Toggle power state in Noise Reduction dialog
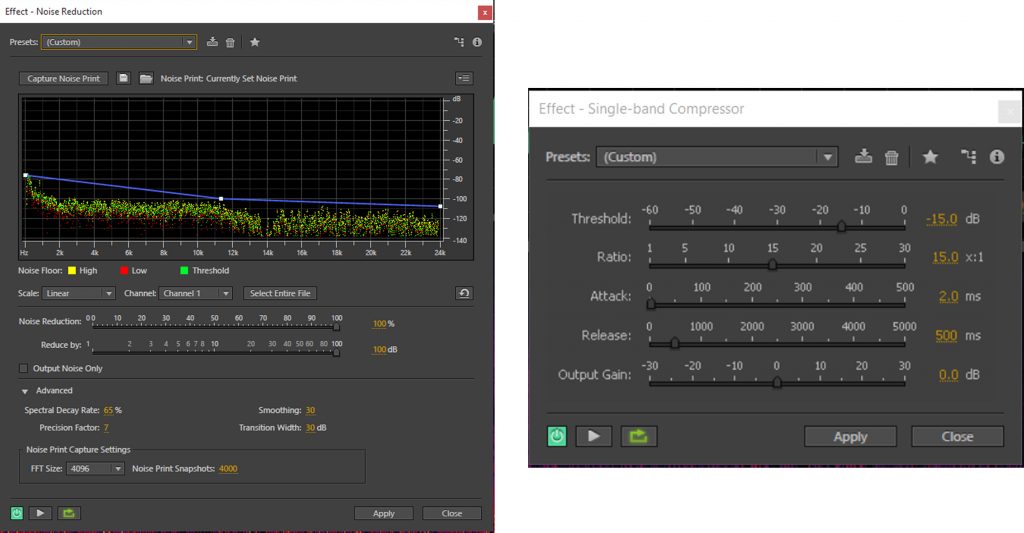The image size is (1024, 533). 17,513
